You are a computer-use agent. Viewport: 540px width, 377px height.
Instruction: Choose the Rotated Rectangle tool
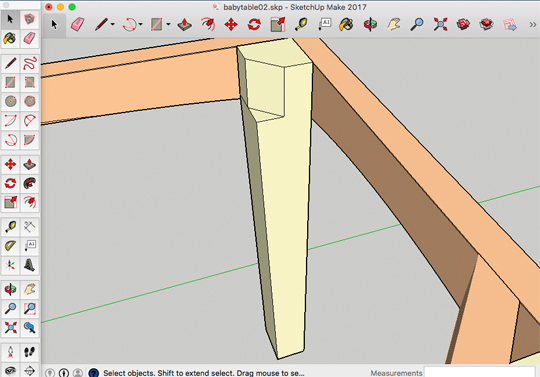[30, 83]
